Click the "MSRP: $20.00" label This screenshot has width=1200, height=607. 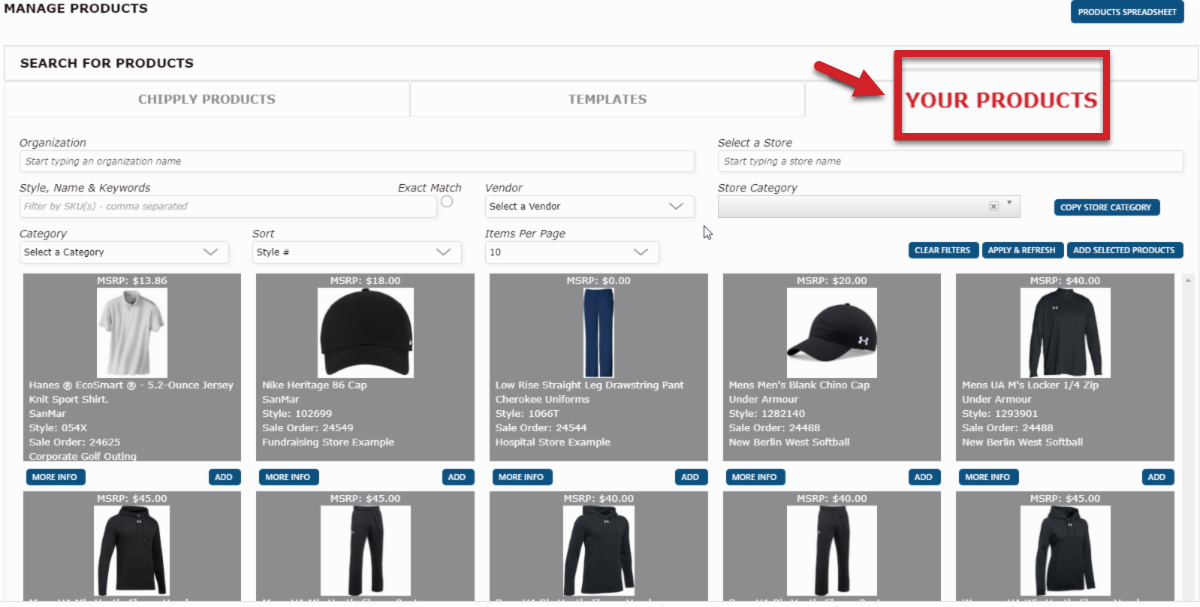coord(832,281)
